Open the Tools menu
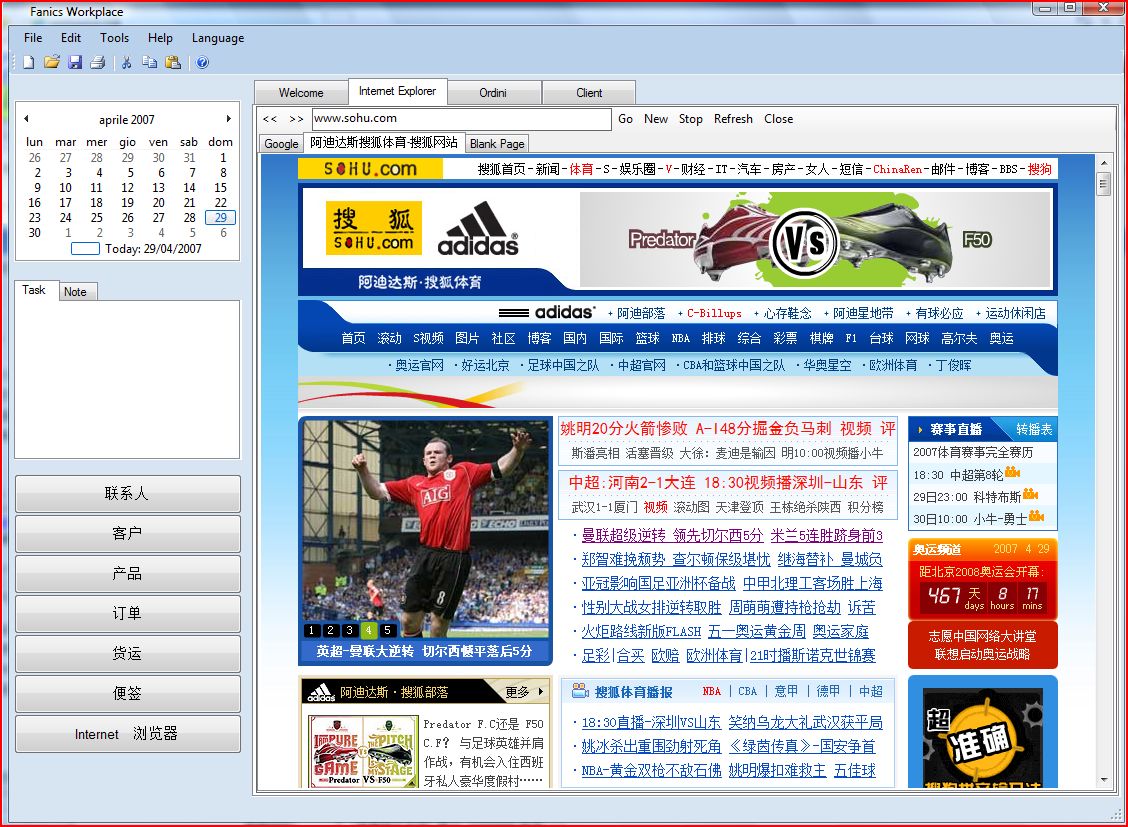The height and width of the screenshot is (827, 1128). click(114, 37)
